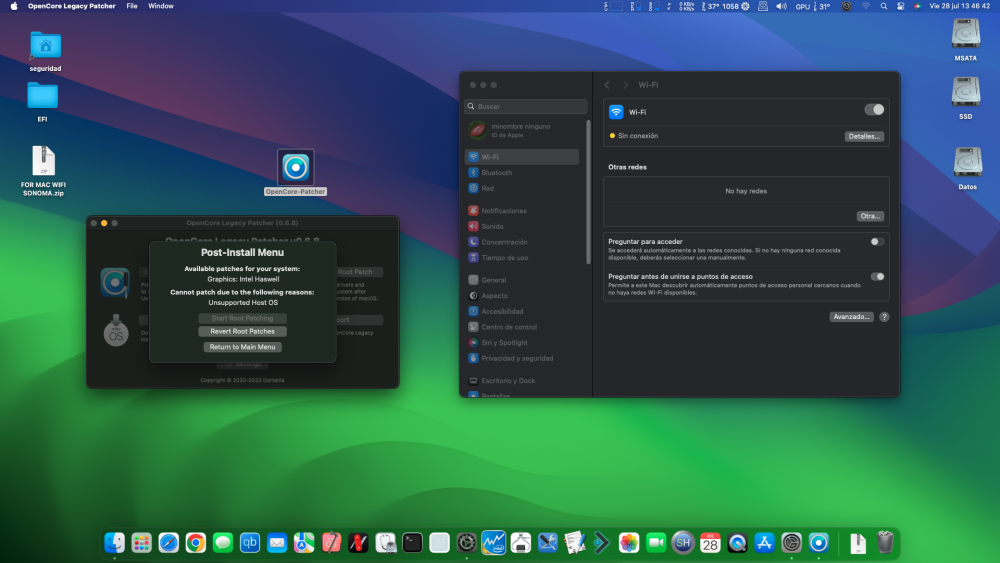The height and width of the screenshot is (563, 1000).
Task: Click the Otra... button under Otras redes
Action: tap(870, 216)
